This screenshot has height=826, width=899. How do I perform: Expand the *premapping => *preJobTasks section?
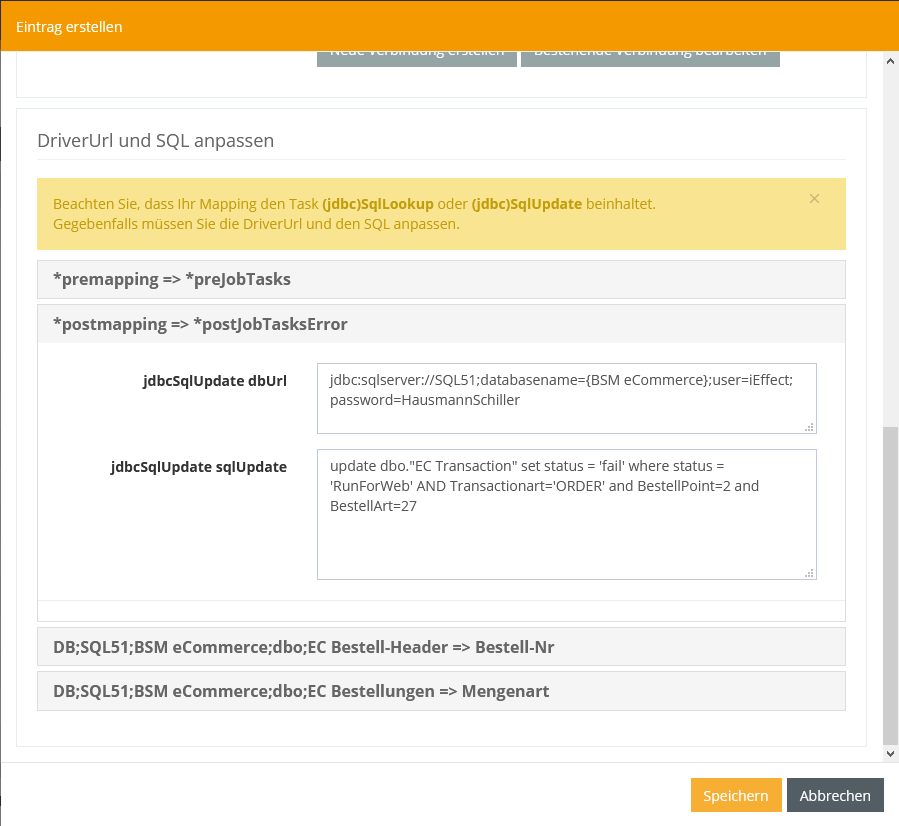(x=441, y=279)
